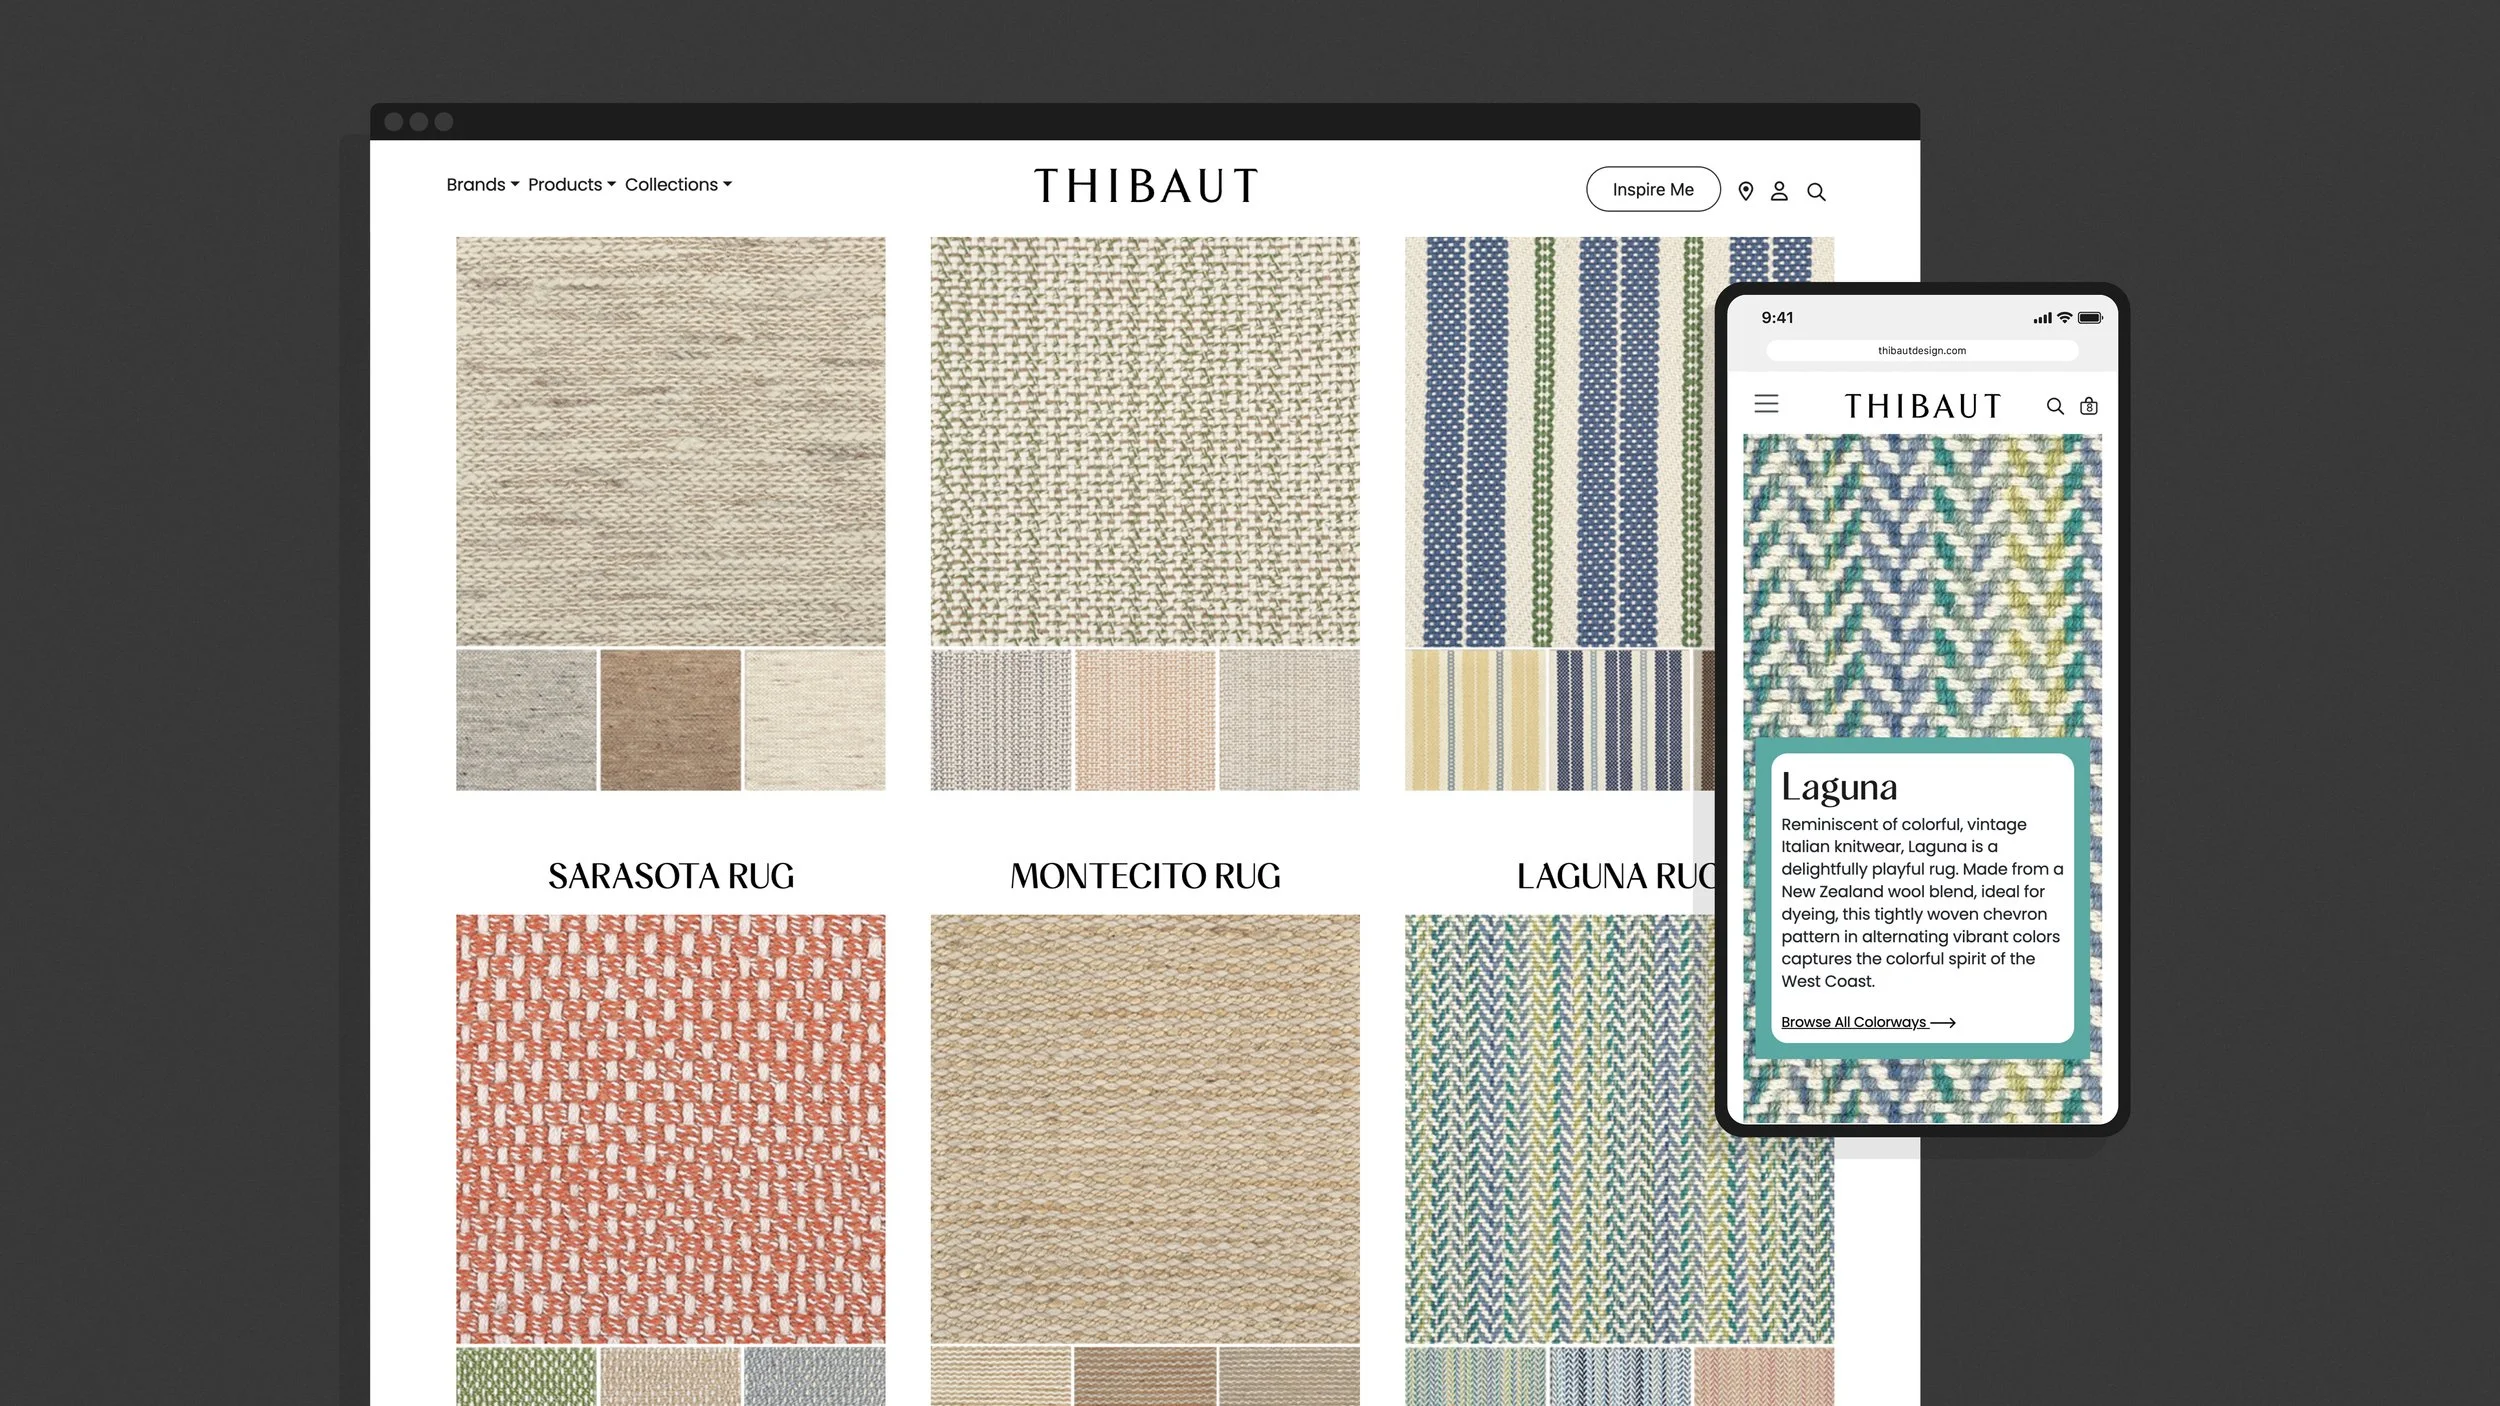Select the multicolor swatch under chevron rug
2500x1406 pixels.
point(1475,1377)
